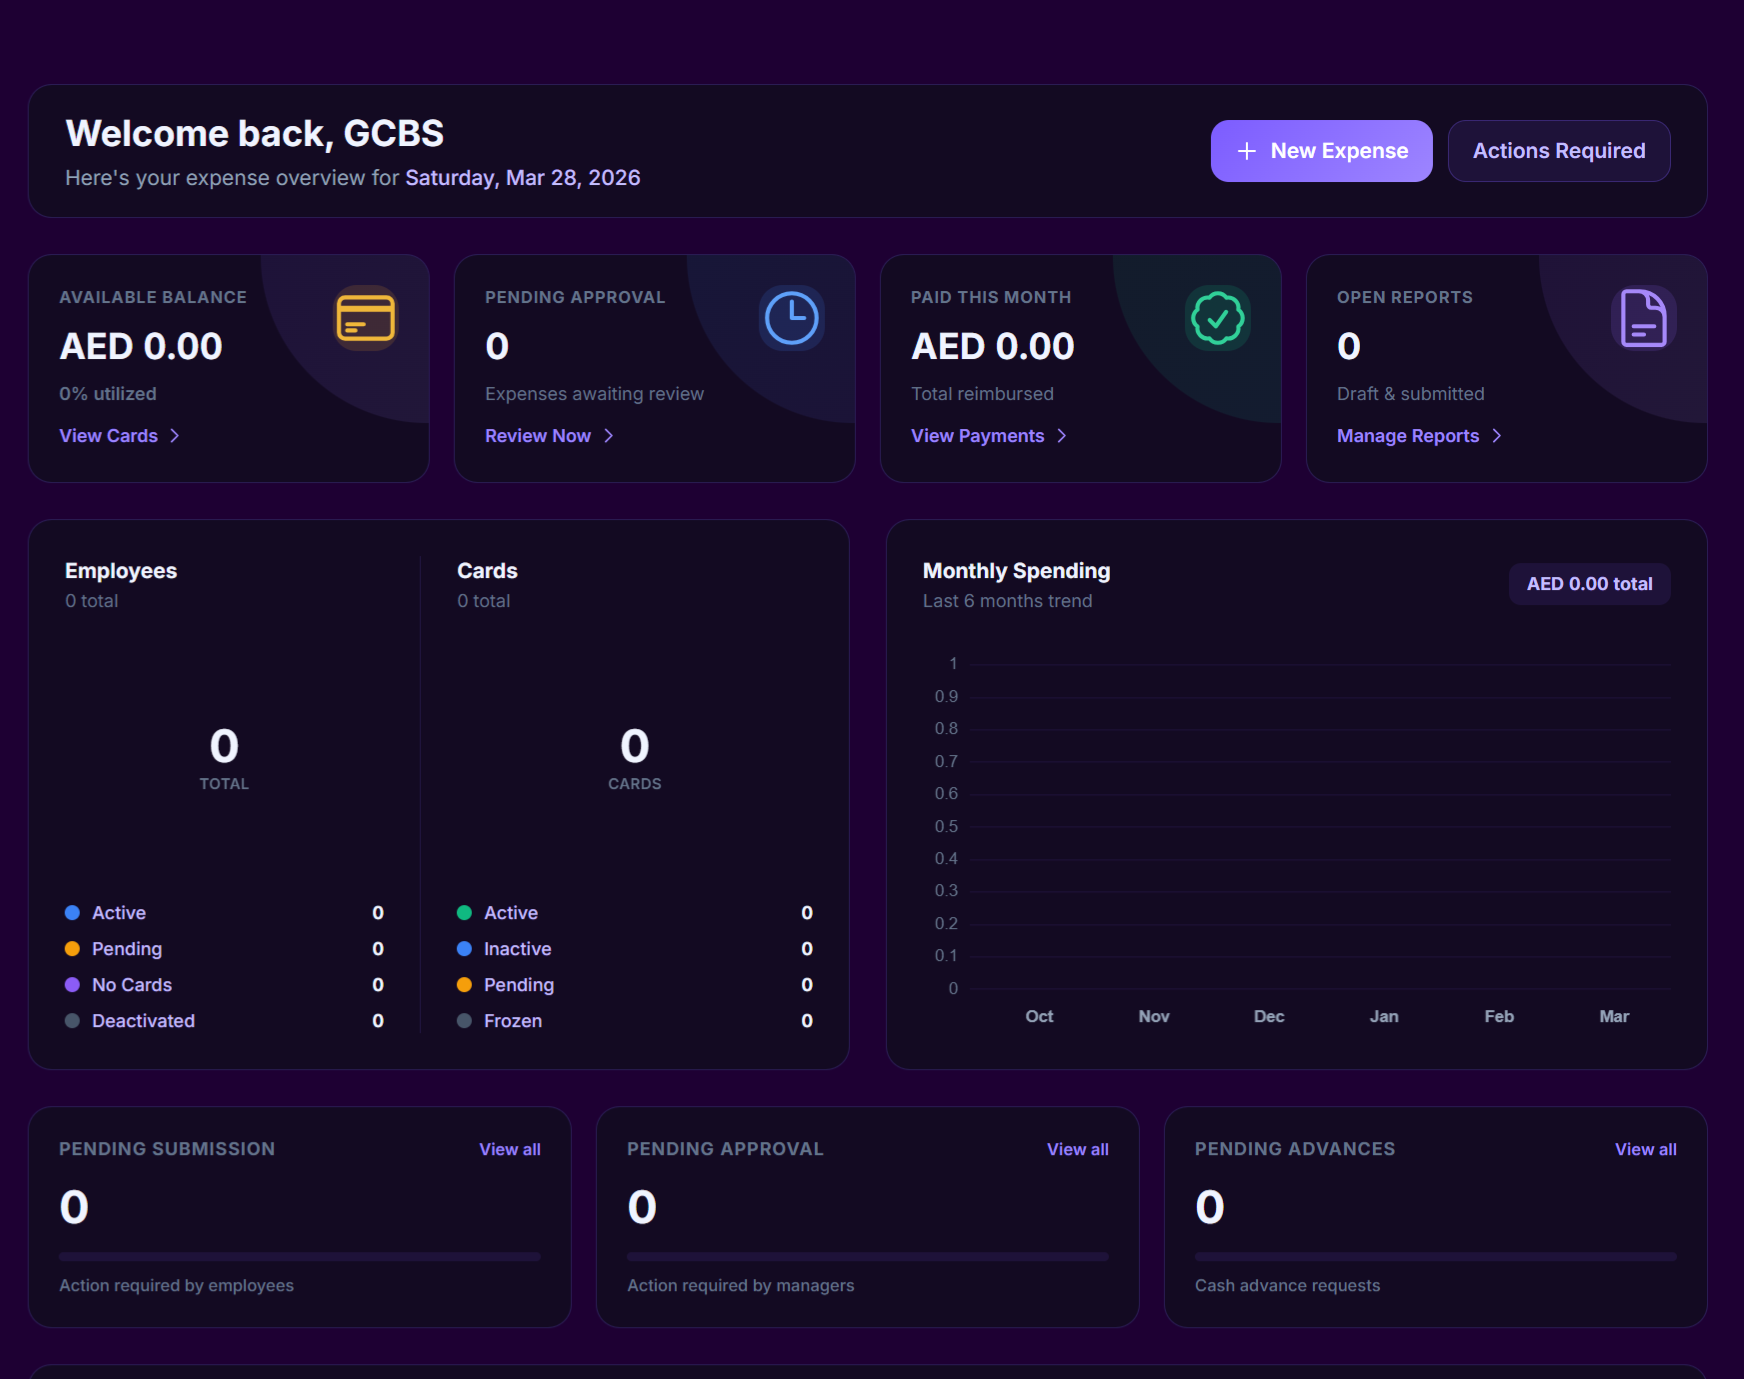This screenshot has height=1379, width=1744.
Task: Open the Actions Required panel
Action: coord(1558,150)
